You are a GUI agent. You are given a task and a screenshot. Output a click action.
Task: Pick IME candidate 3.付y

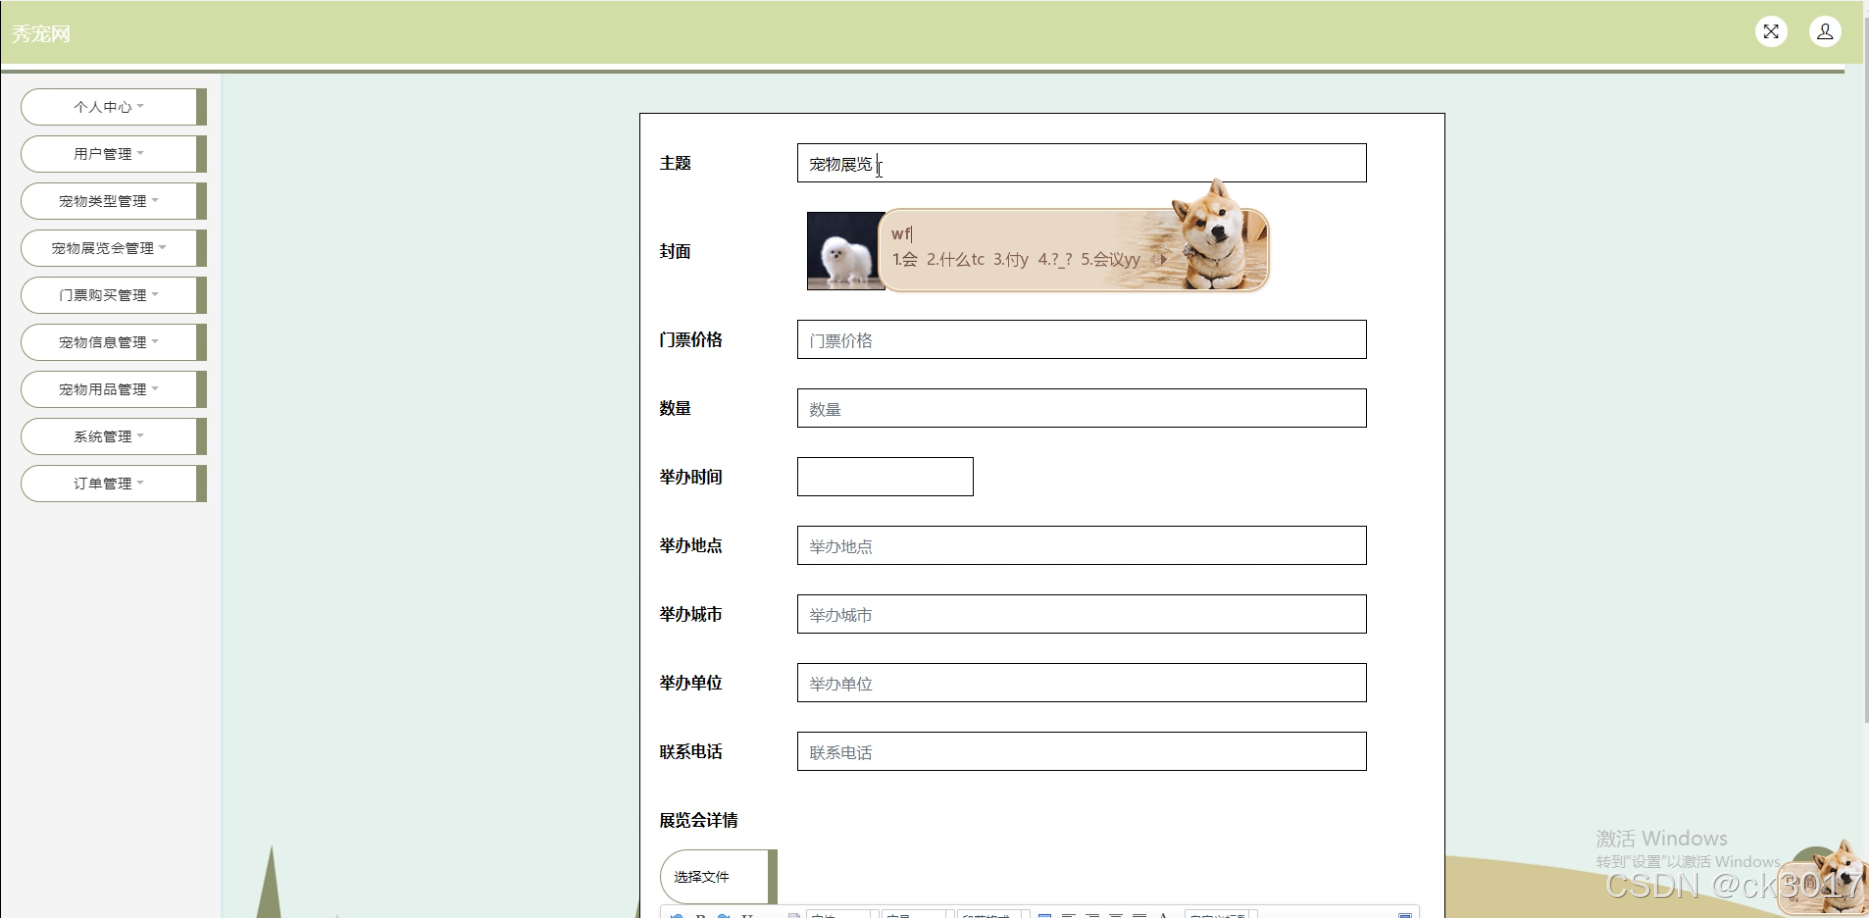(1010, 260)
